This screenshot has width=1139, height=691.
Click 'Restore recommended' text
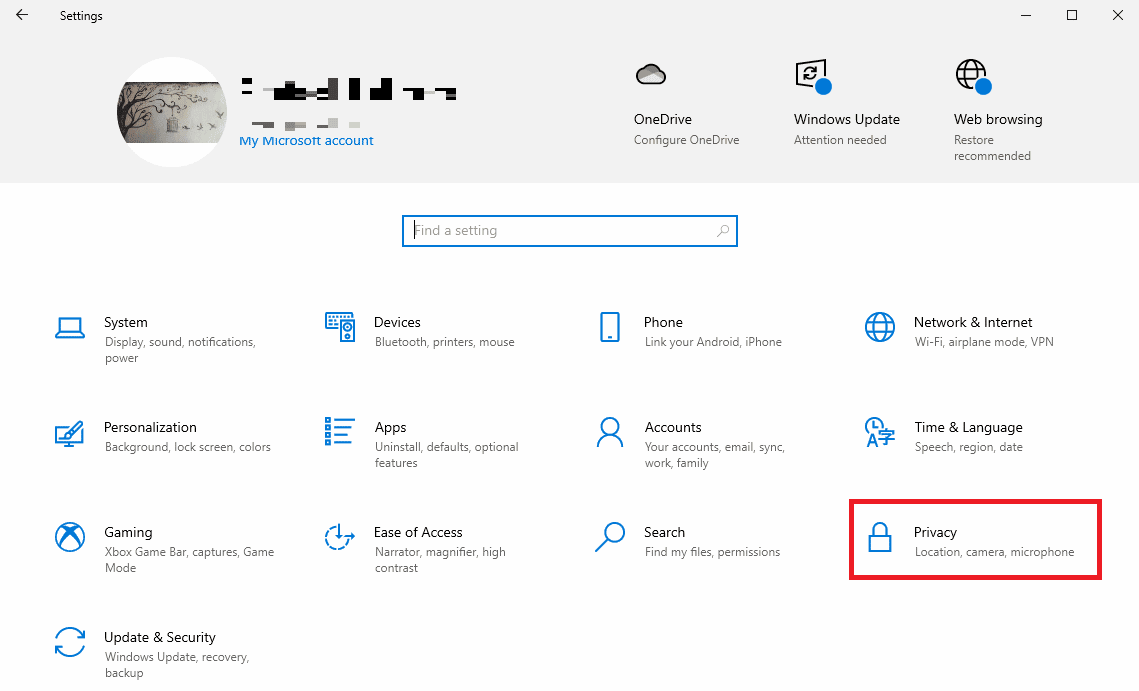992,148
